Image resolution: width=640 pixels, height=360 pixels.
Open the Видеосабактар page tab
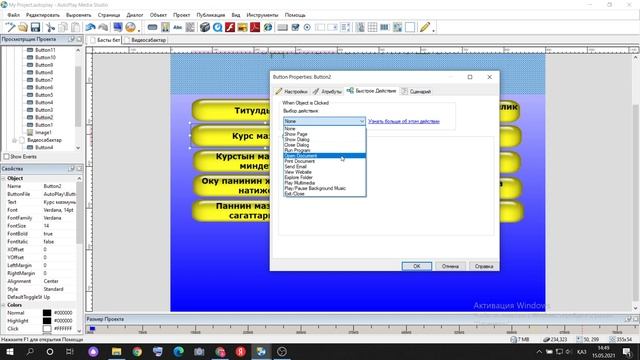coord(145,40)
